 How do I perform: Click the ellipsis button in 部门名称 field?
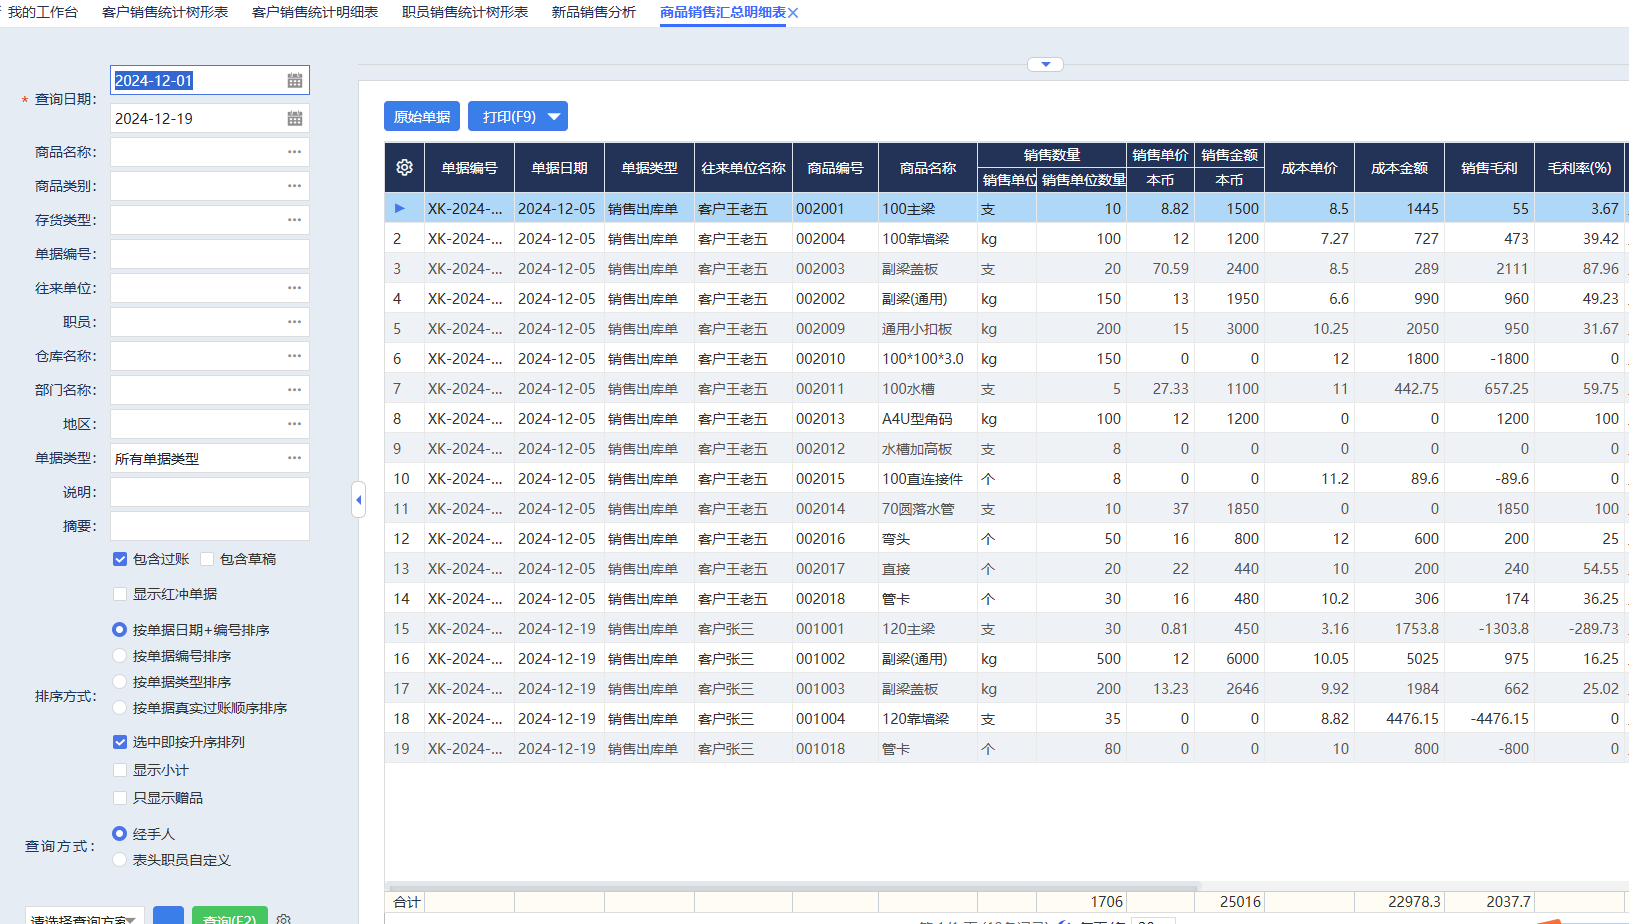(x=294, y=390)
